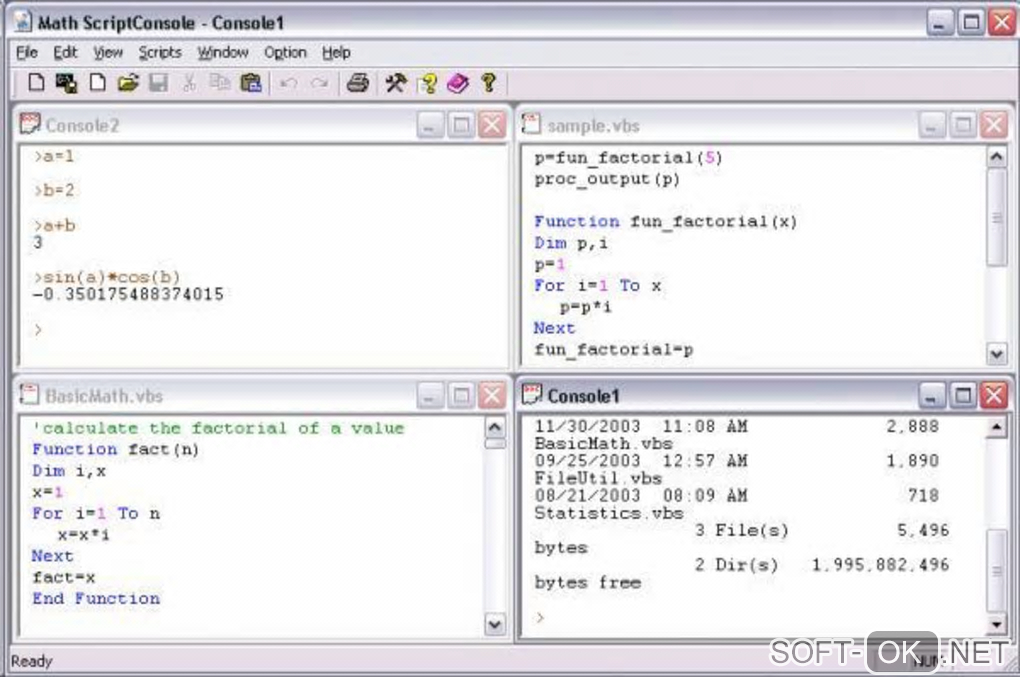Click up arrow of BasicMath.vbs scrollbar

click(x=494, y=427)
